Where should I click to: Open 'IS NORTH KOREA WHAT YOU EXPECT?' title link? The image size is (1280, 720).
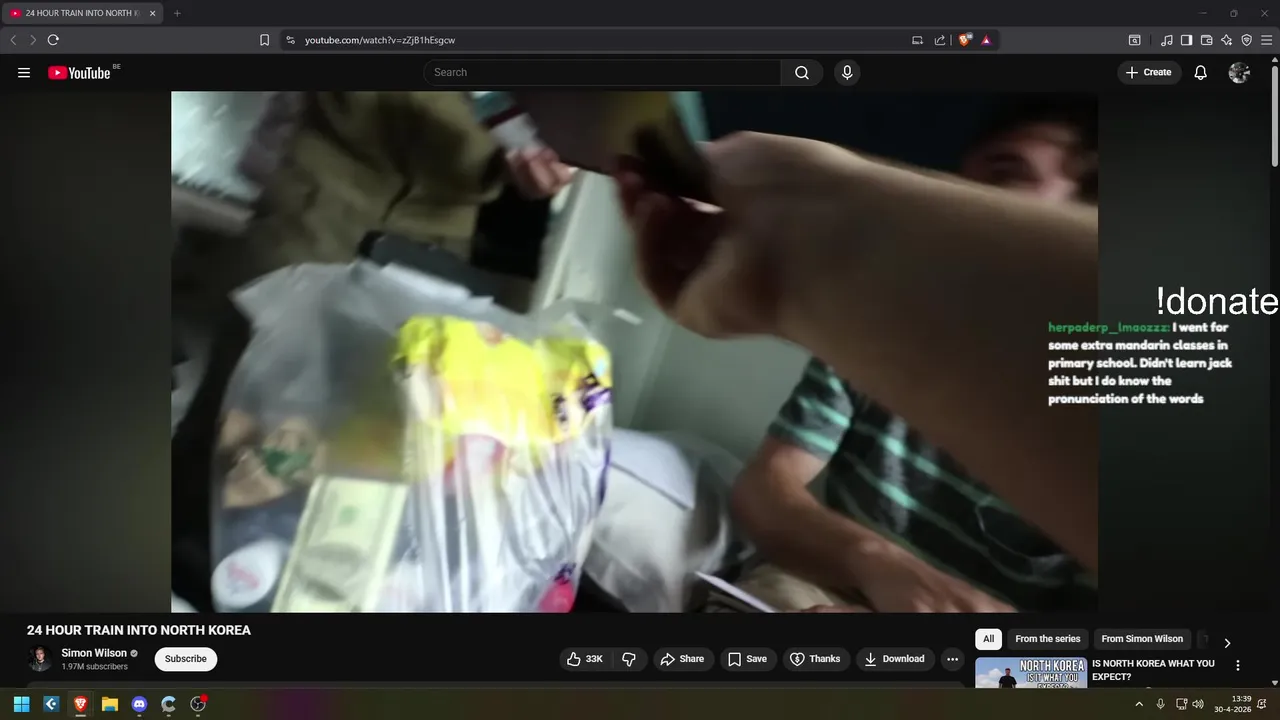coord(1153,670)
